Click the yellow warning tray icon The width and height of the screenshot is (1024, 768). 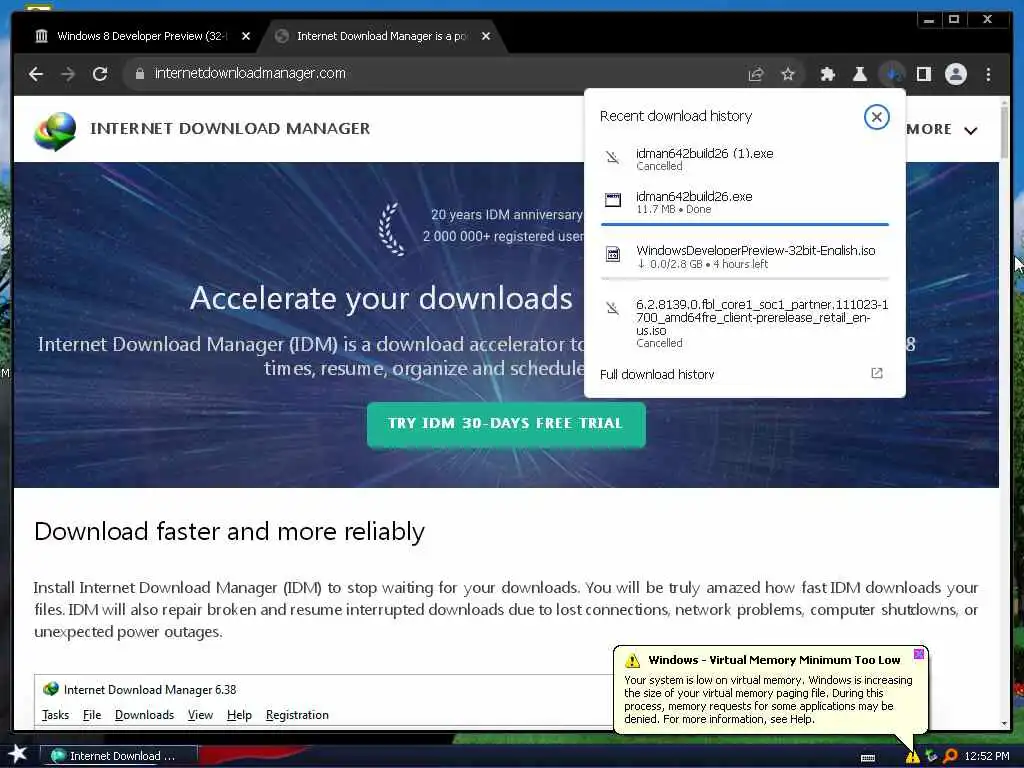point(912,756)
